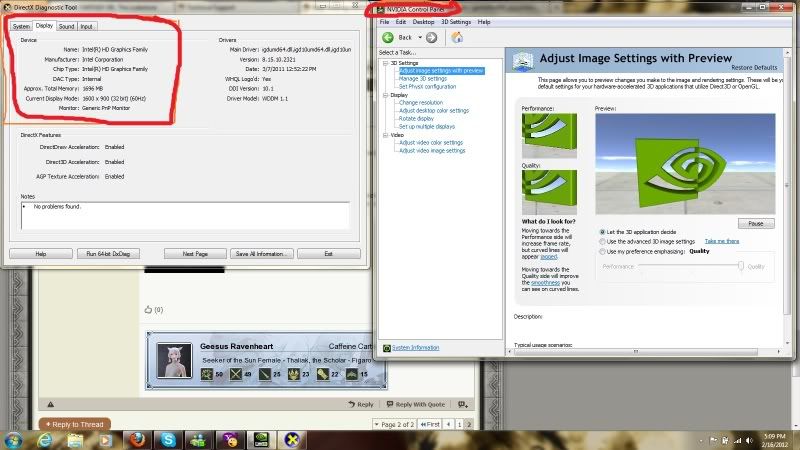Open Skype from the taskbar
Viewport: 800px width, 450px height.
[x=168, y=440]
